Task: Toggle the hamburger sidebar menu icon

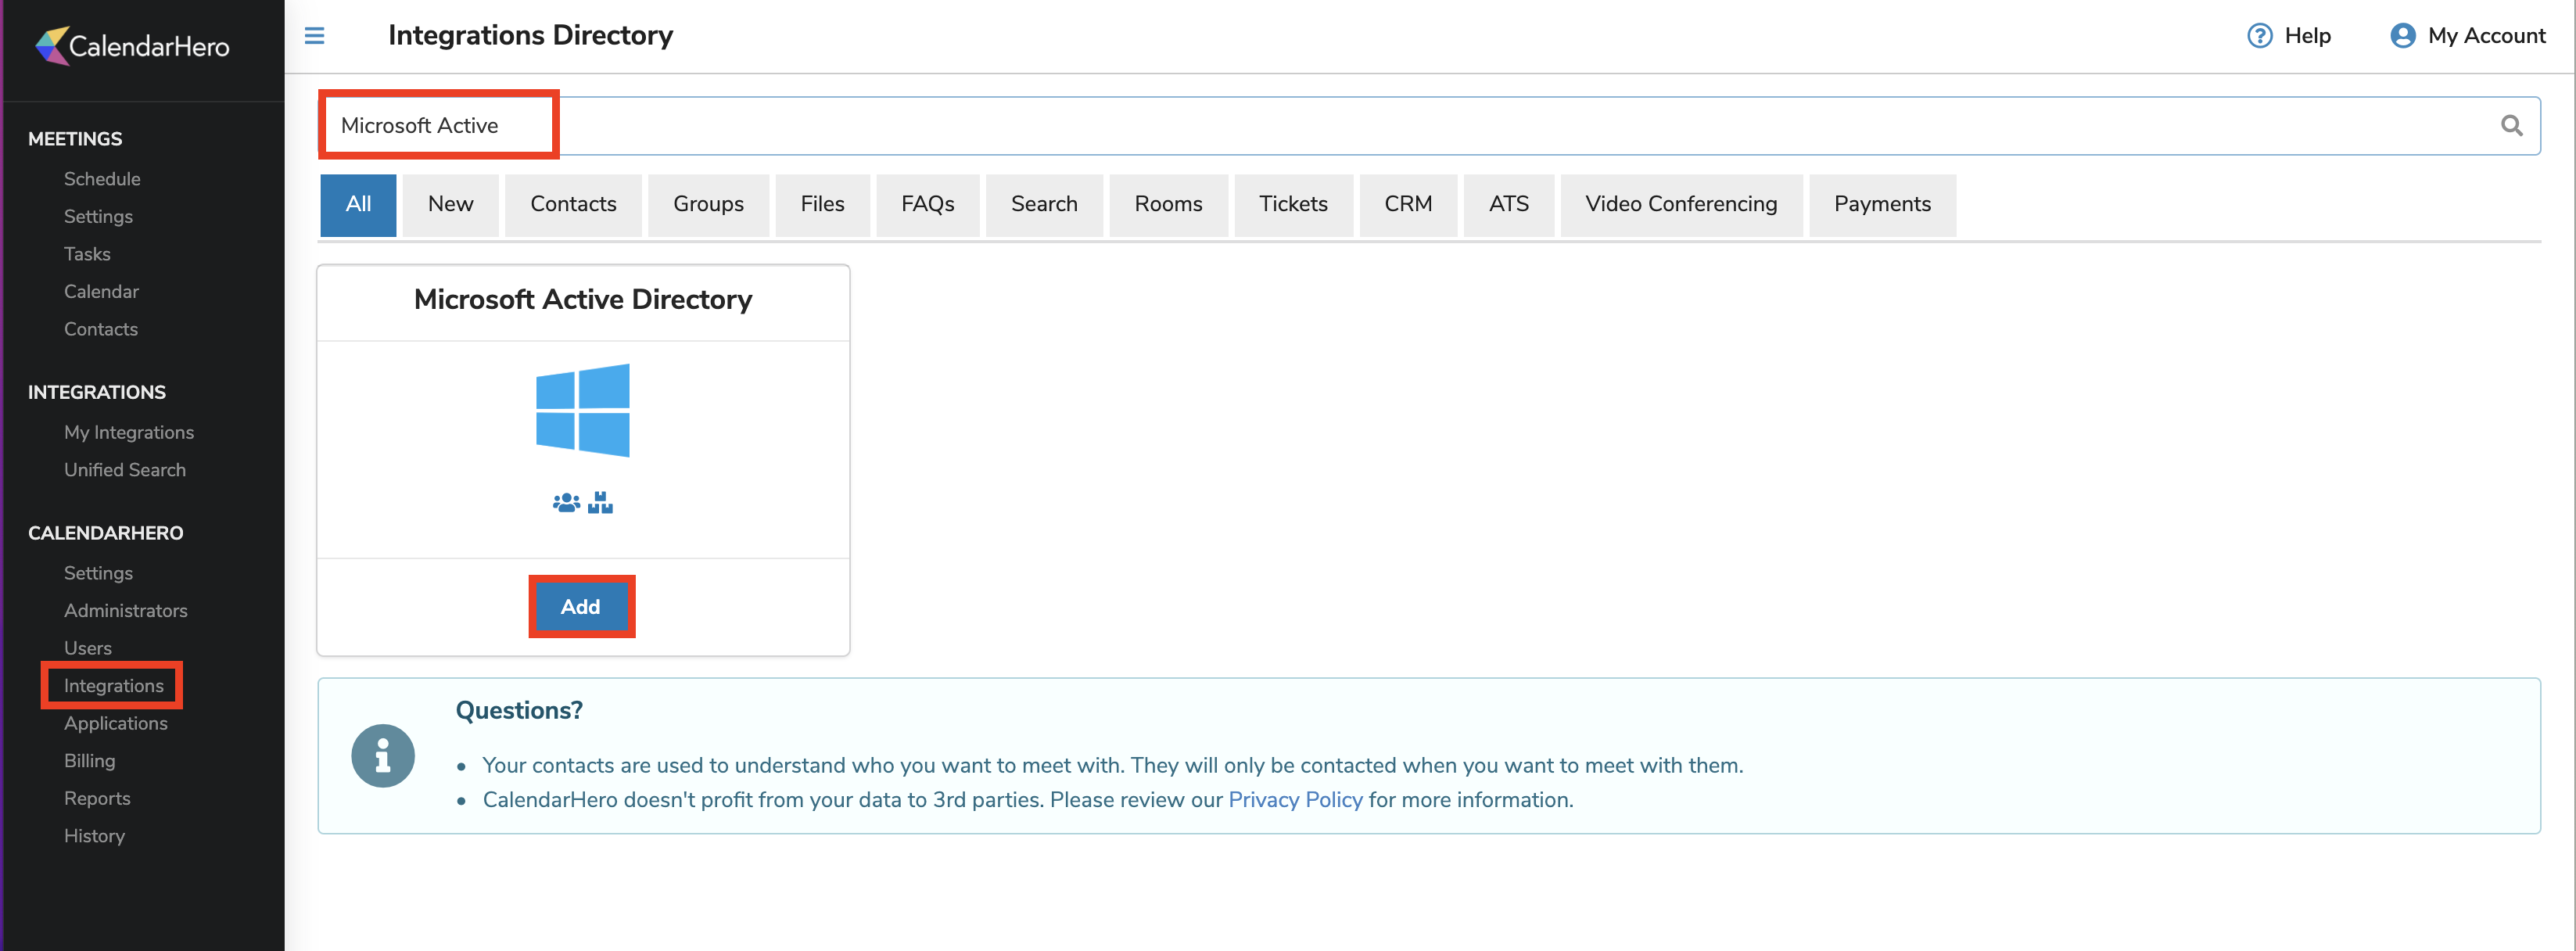Action: click(314, 36)
